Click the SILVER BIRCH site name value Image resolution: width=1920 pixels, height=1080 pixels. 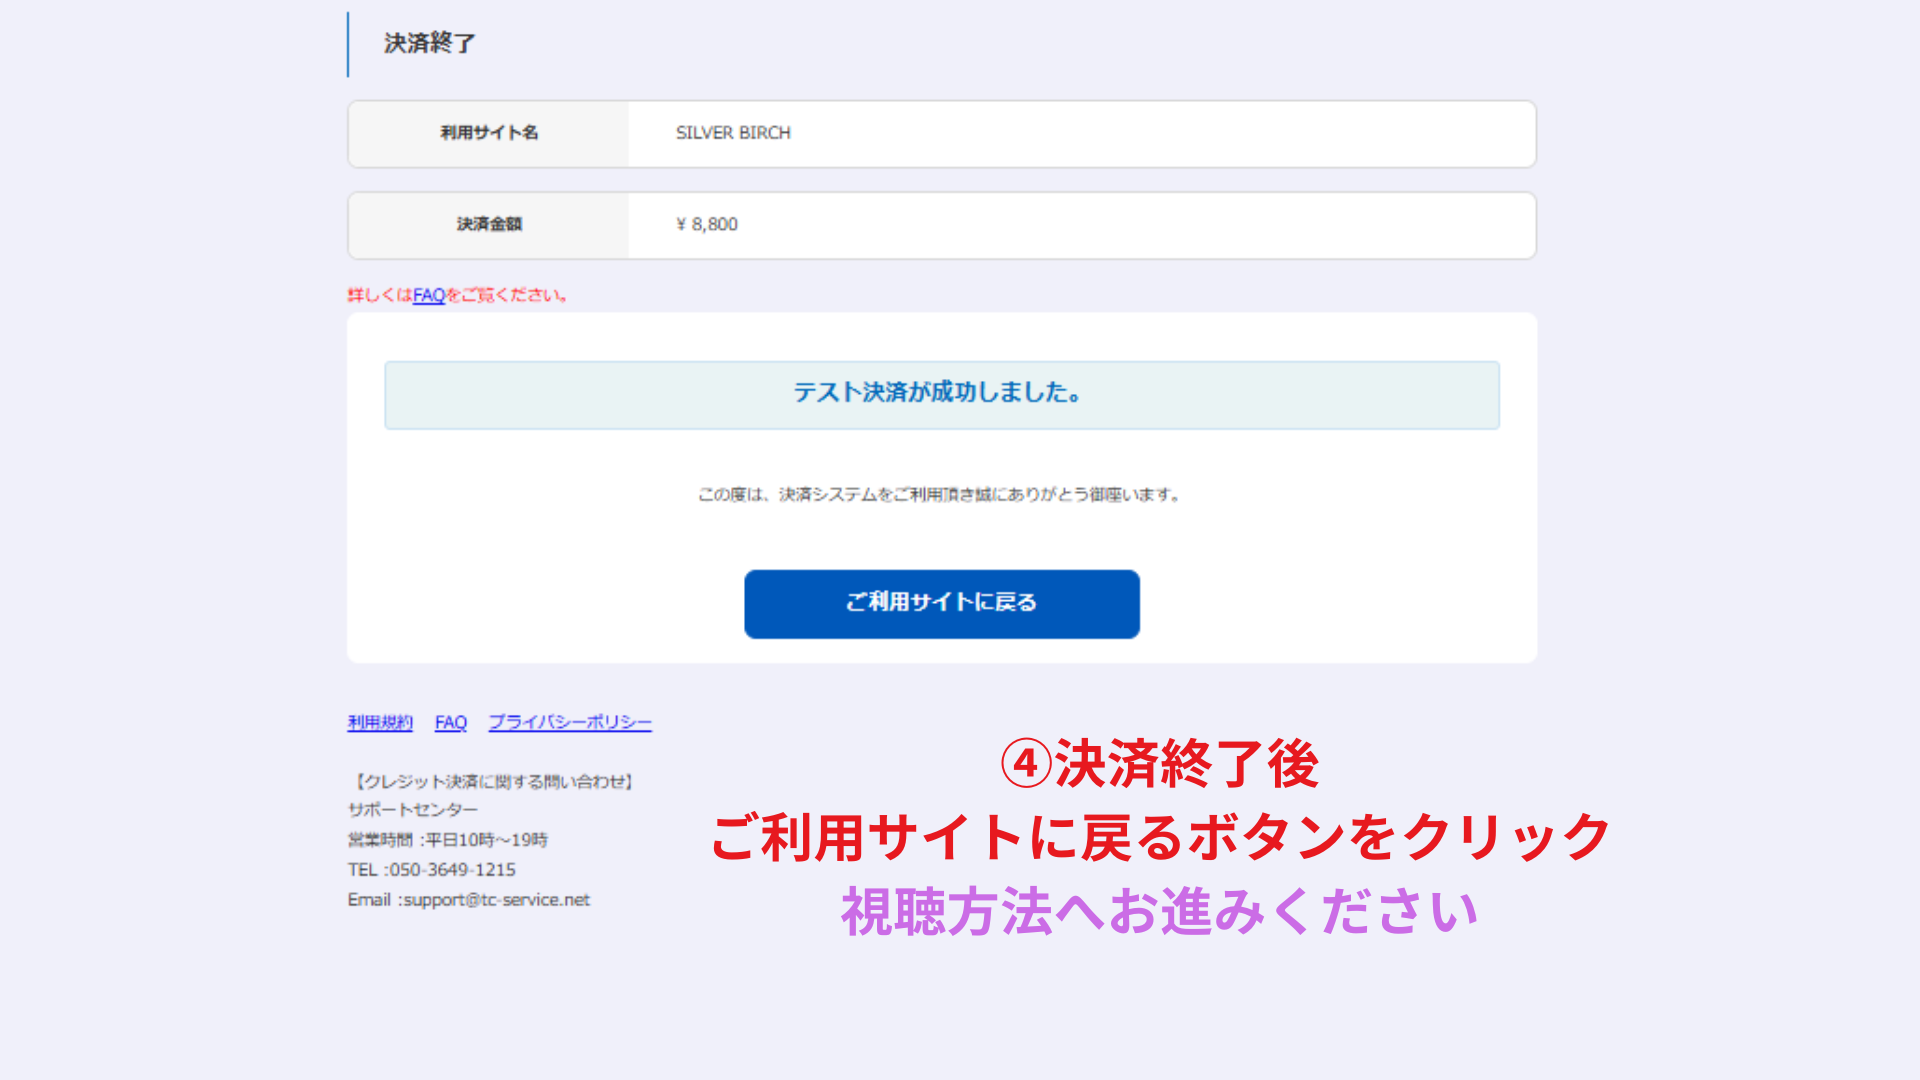[733, 133]
